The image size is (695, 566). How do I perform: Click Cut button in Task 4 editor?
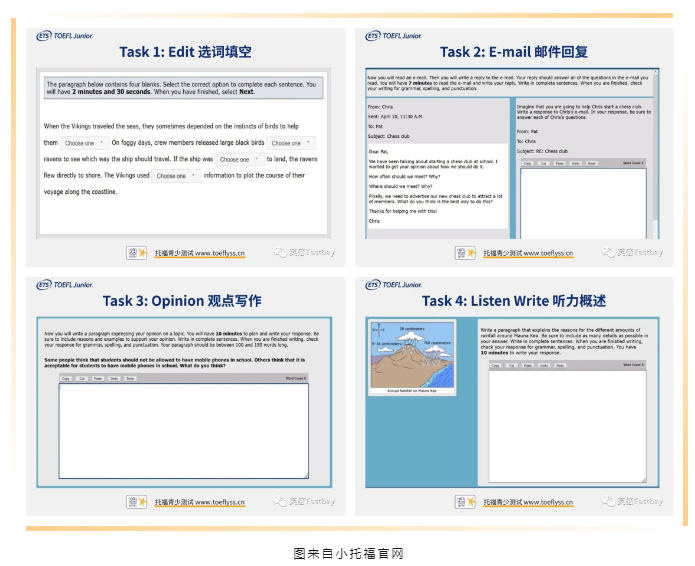[512, 365]
